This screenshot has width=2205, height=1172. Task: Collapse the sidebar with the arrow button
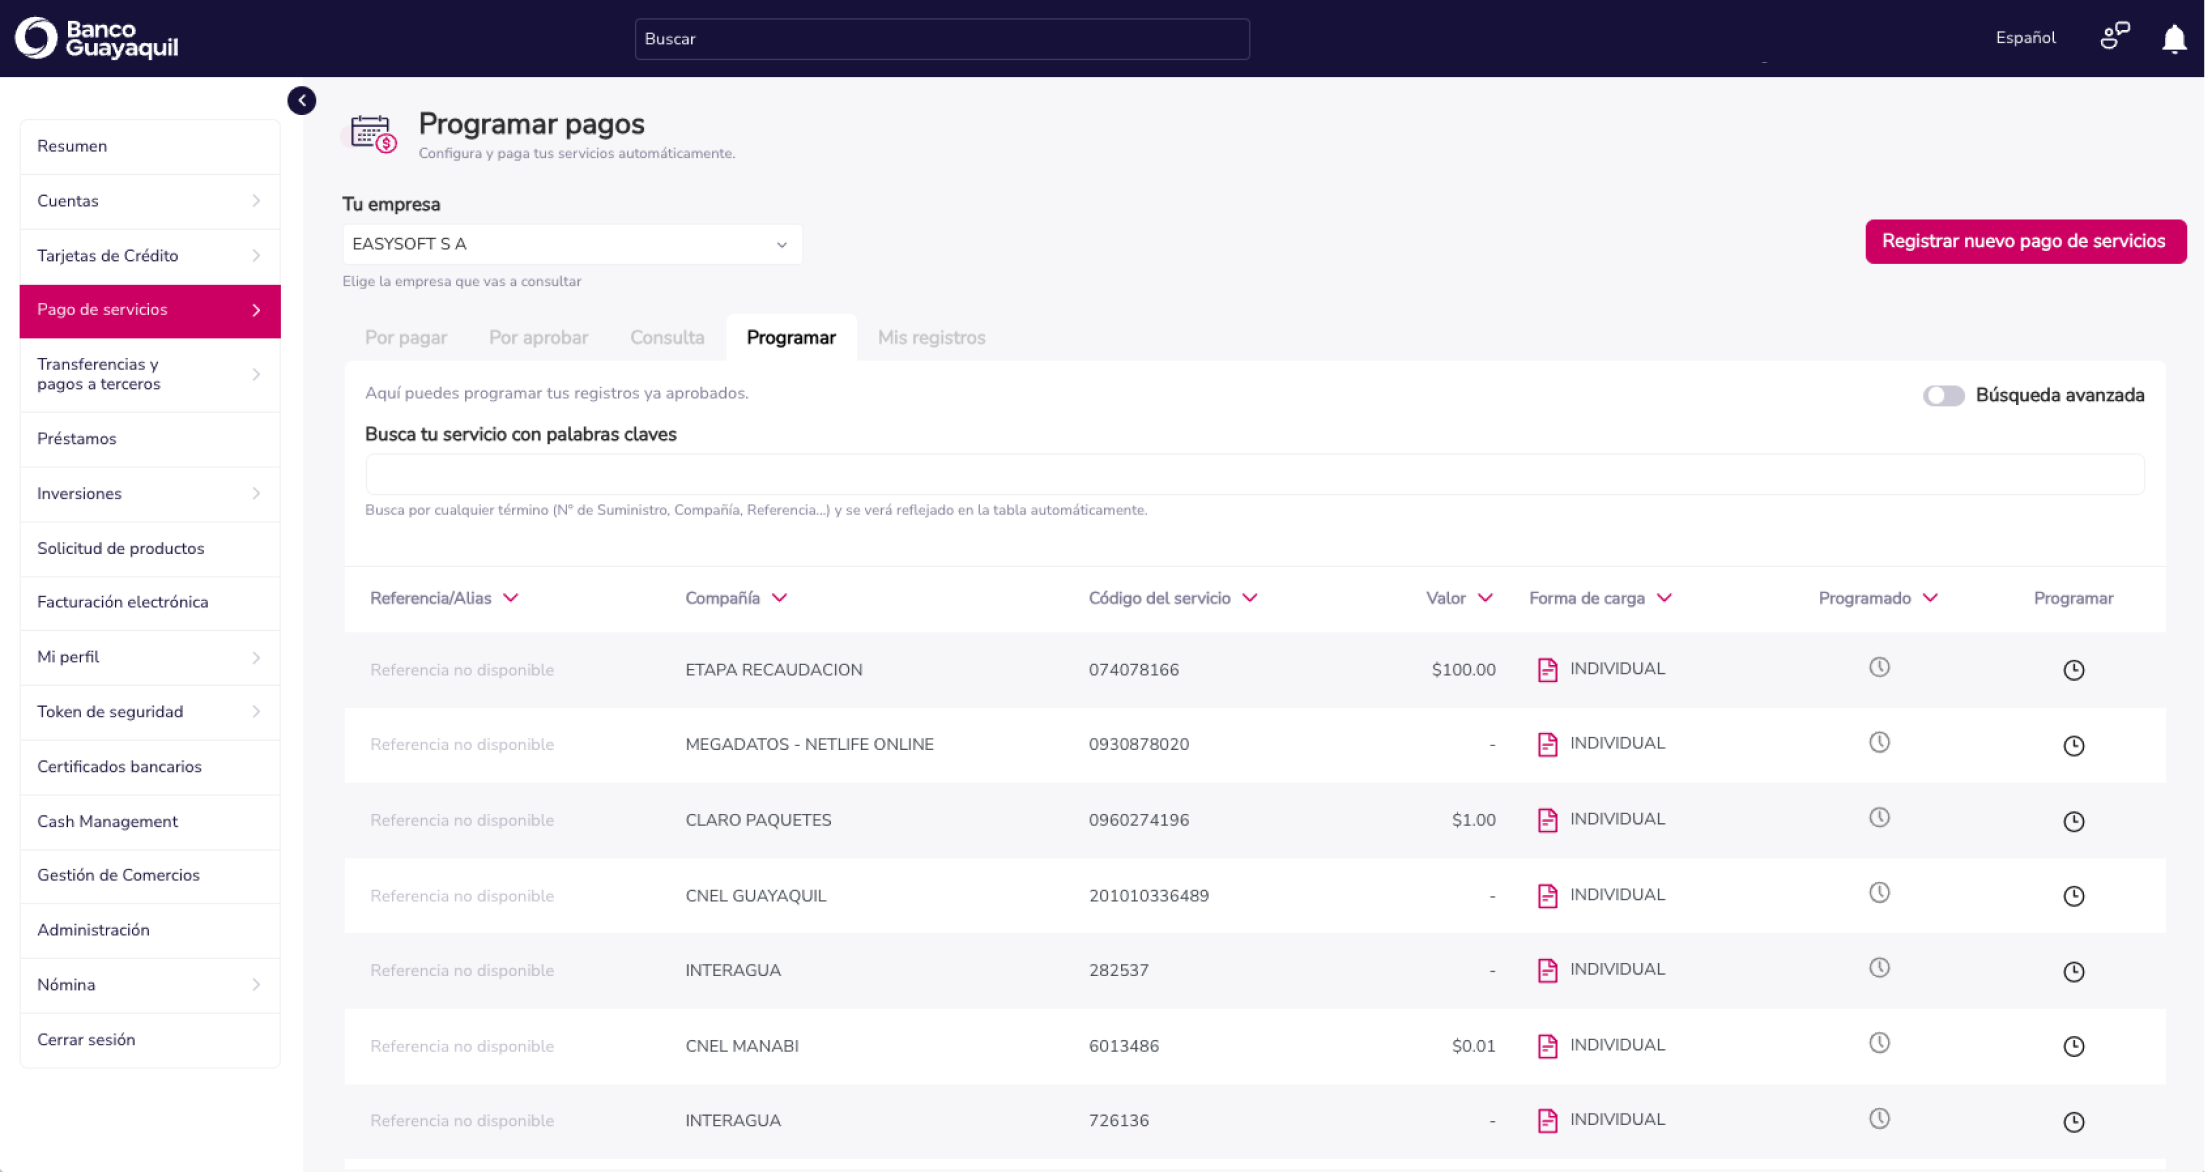pos(302,100)
